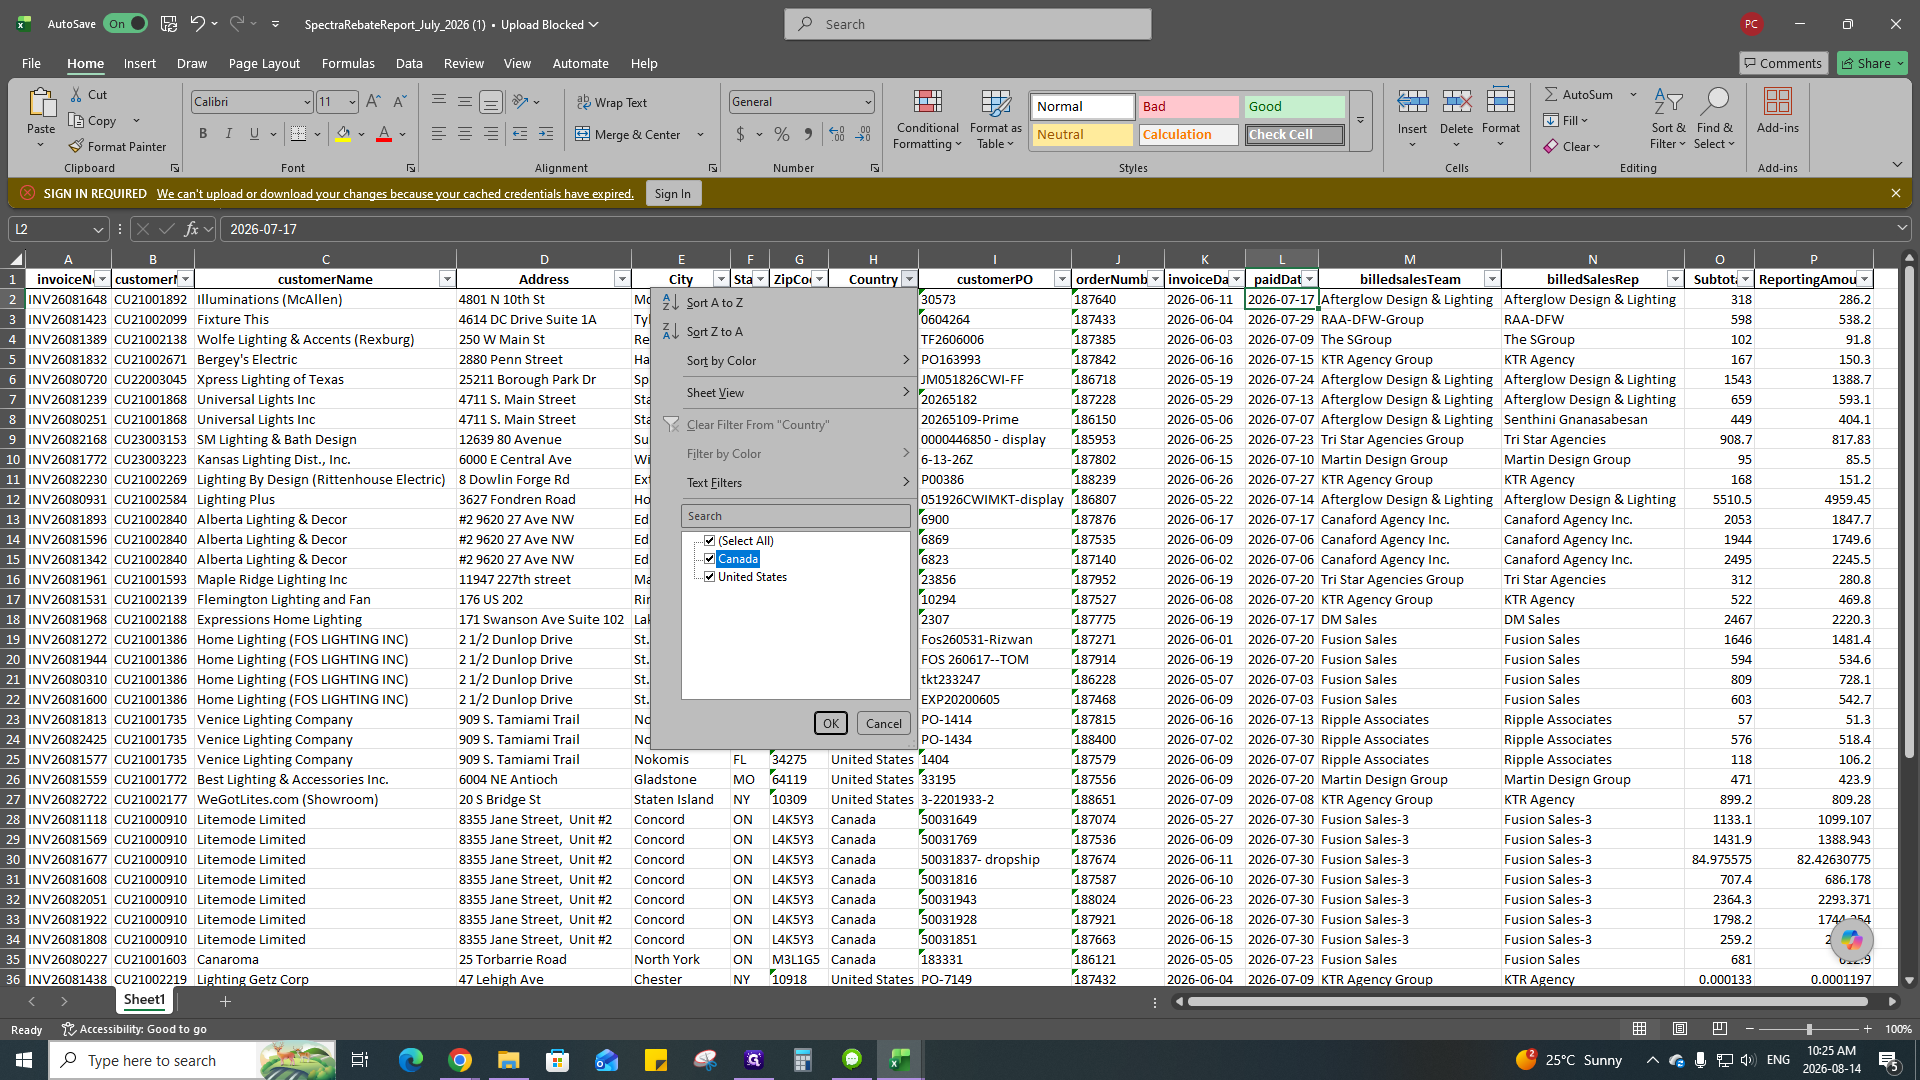Open the Data ribbon tab
1920x1080 pixels.
coord(409,63)
